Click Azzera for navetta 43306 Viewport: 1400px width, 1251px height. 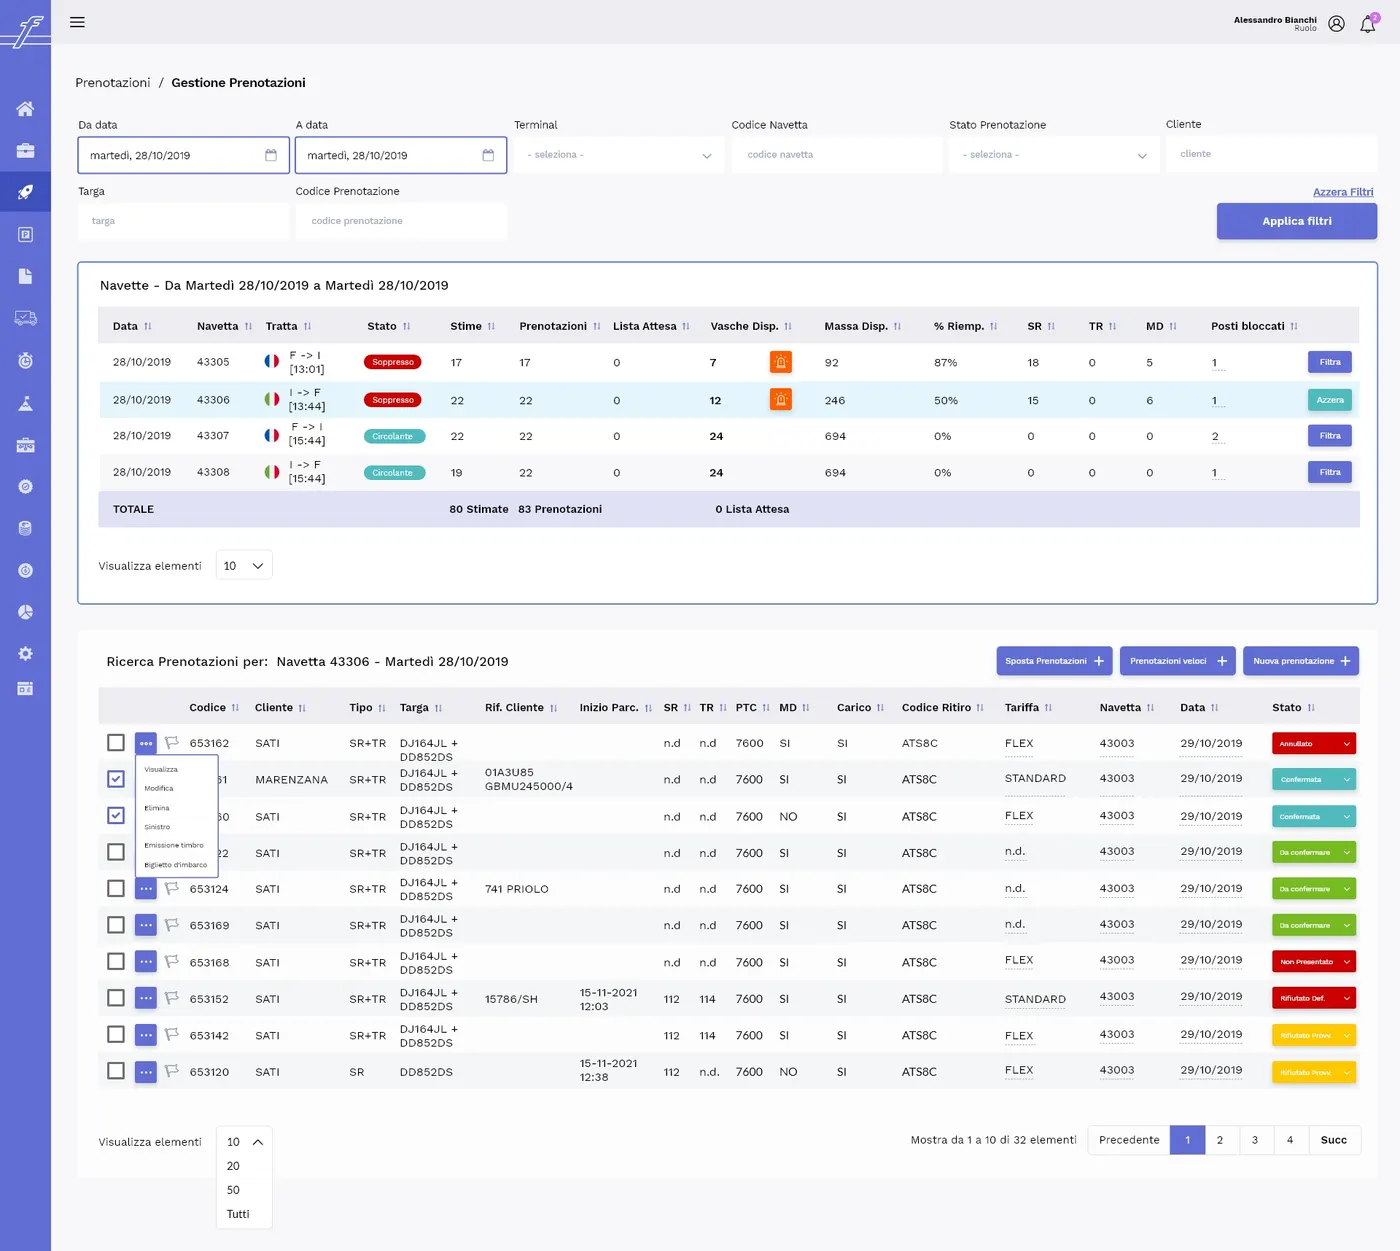(1330, 400)
